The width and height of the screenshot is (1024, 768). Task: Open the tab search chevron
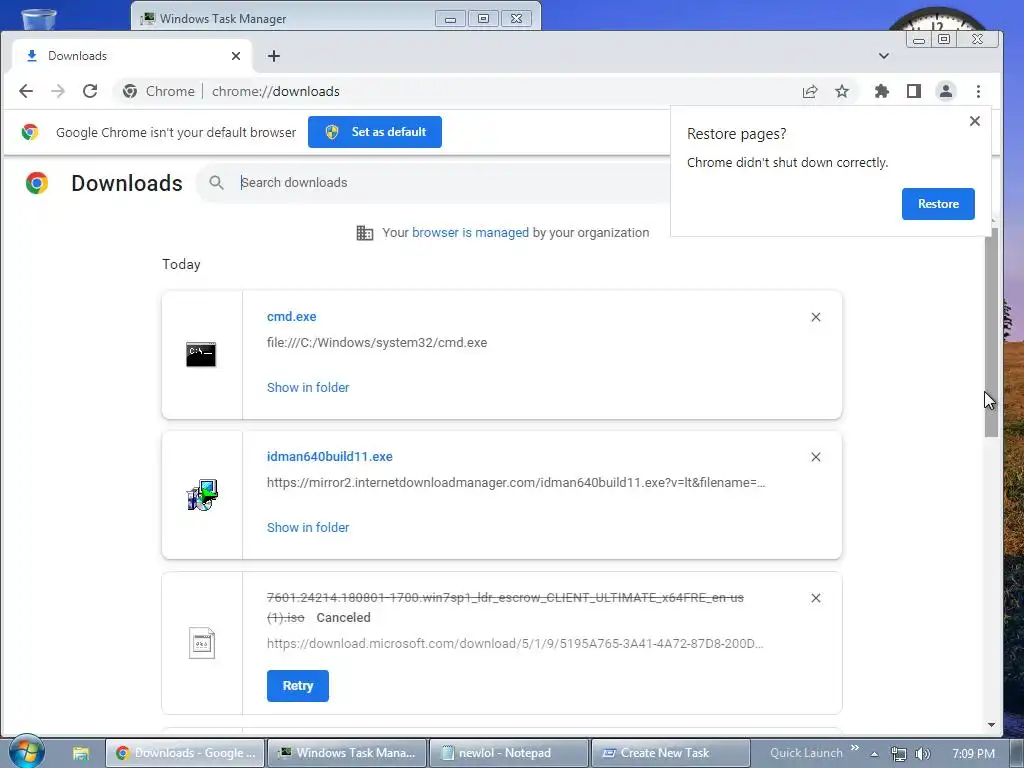click(x=884, y=56)
